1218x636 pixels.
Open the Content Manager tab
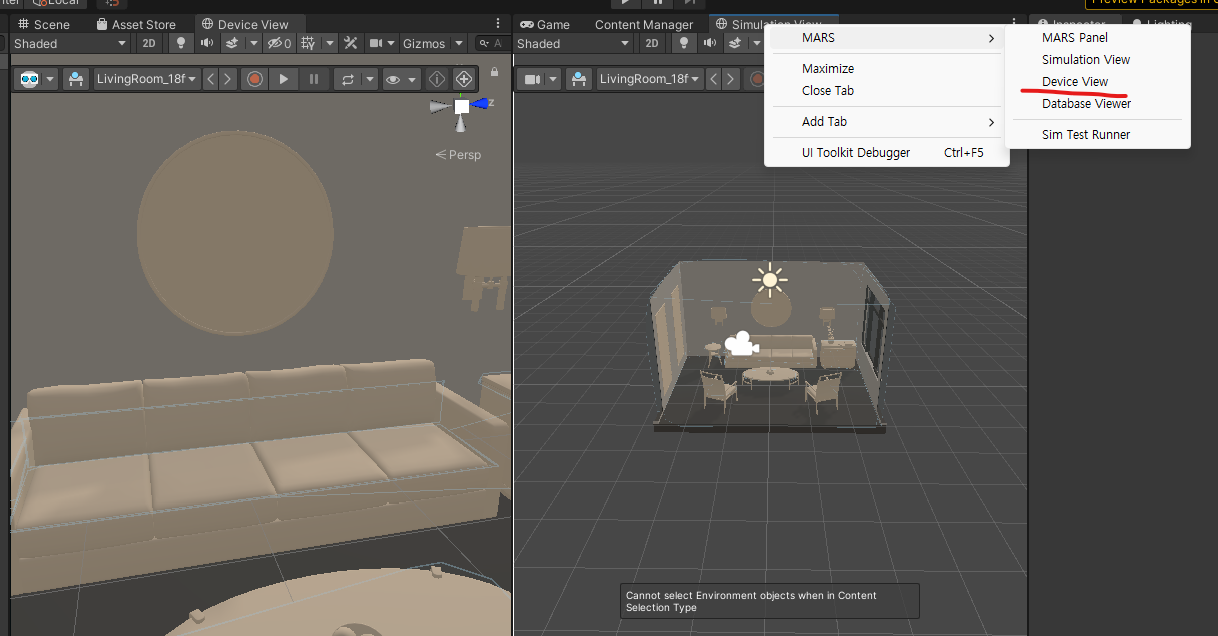644,24
